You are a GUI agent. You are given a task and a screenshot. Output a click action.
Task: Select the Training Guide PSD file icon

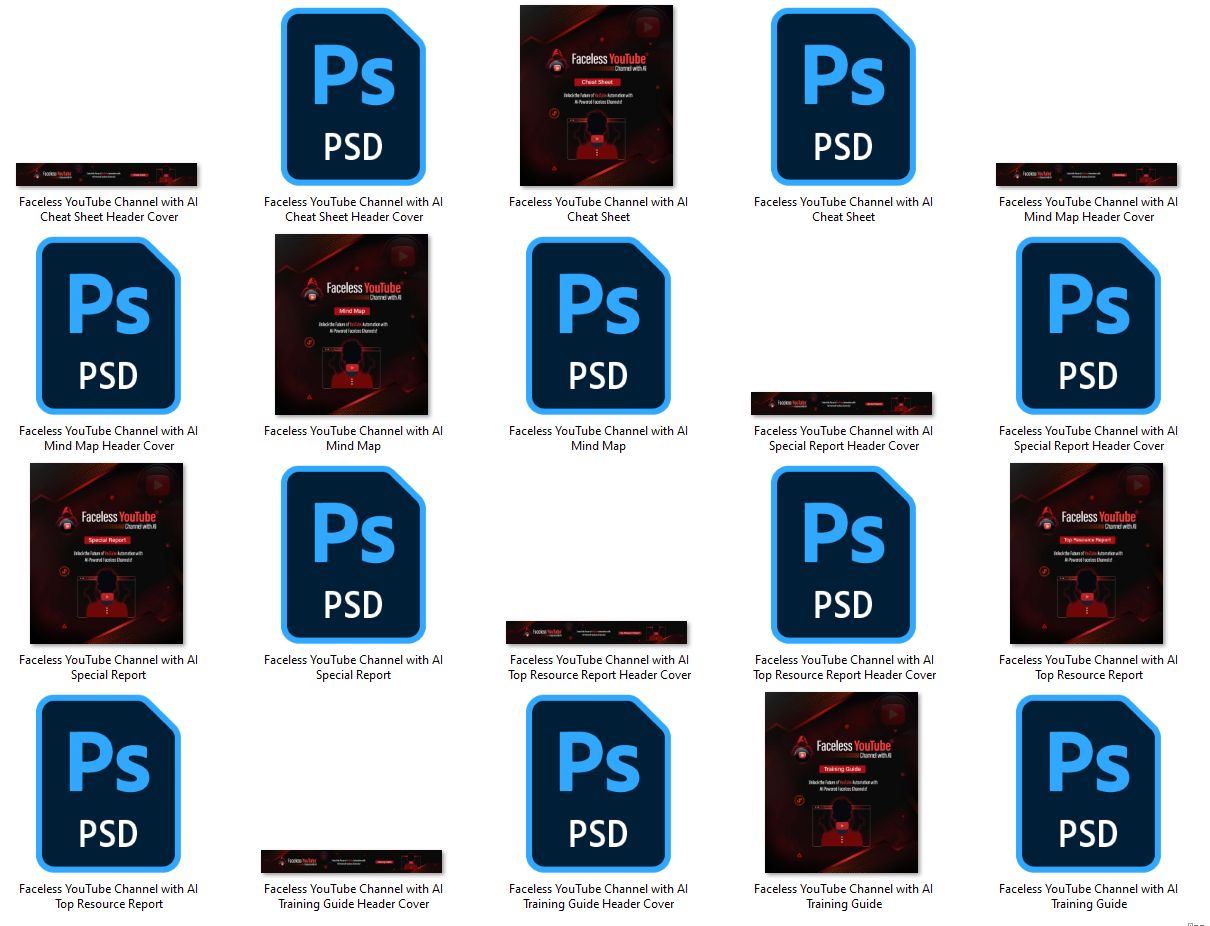1088,783
